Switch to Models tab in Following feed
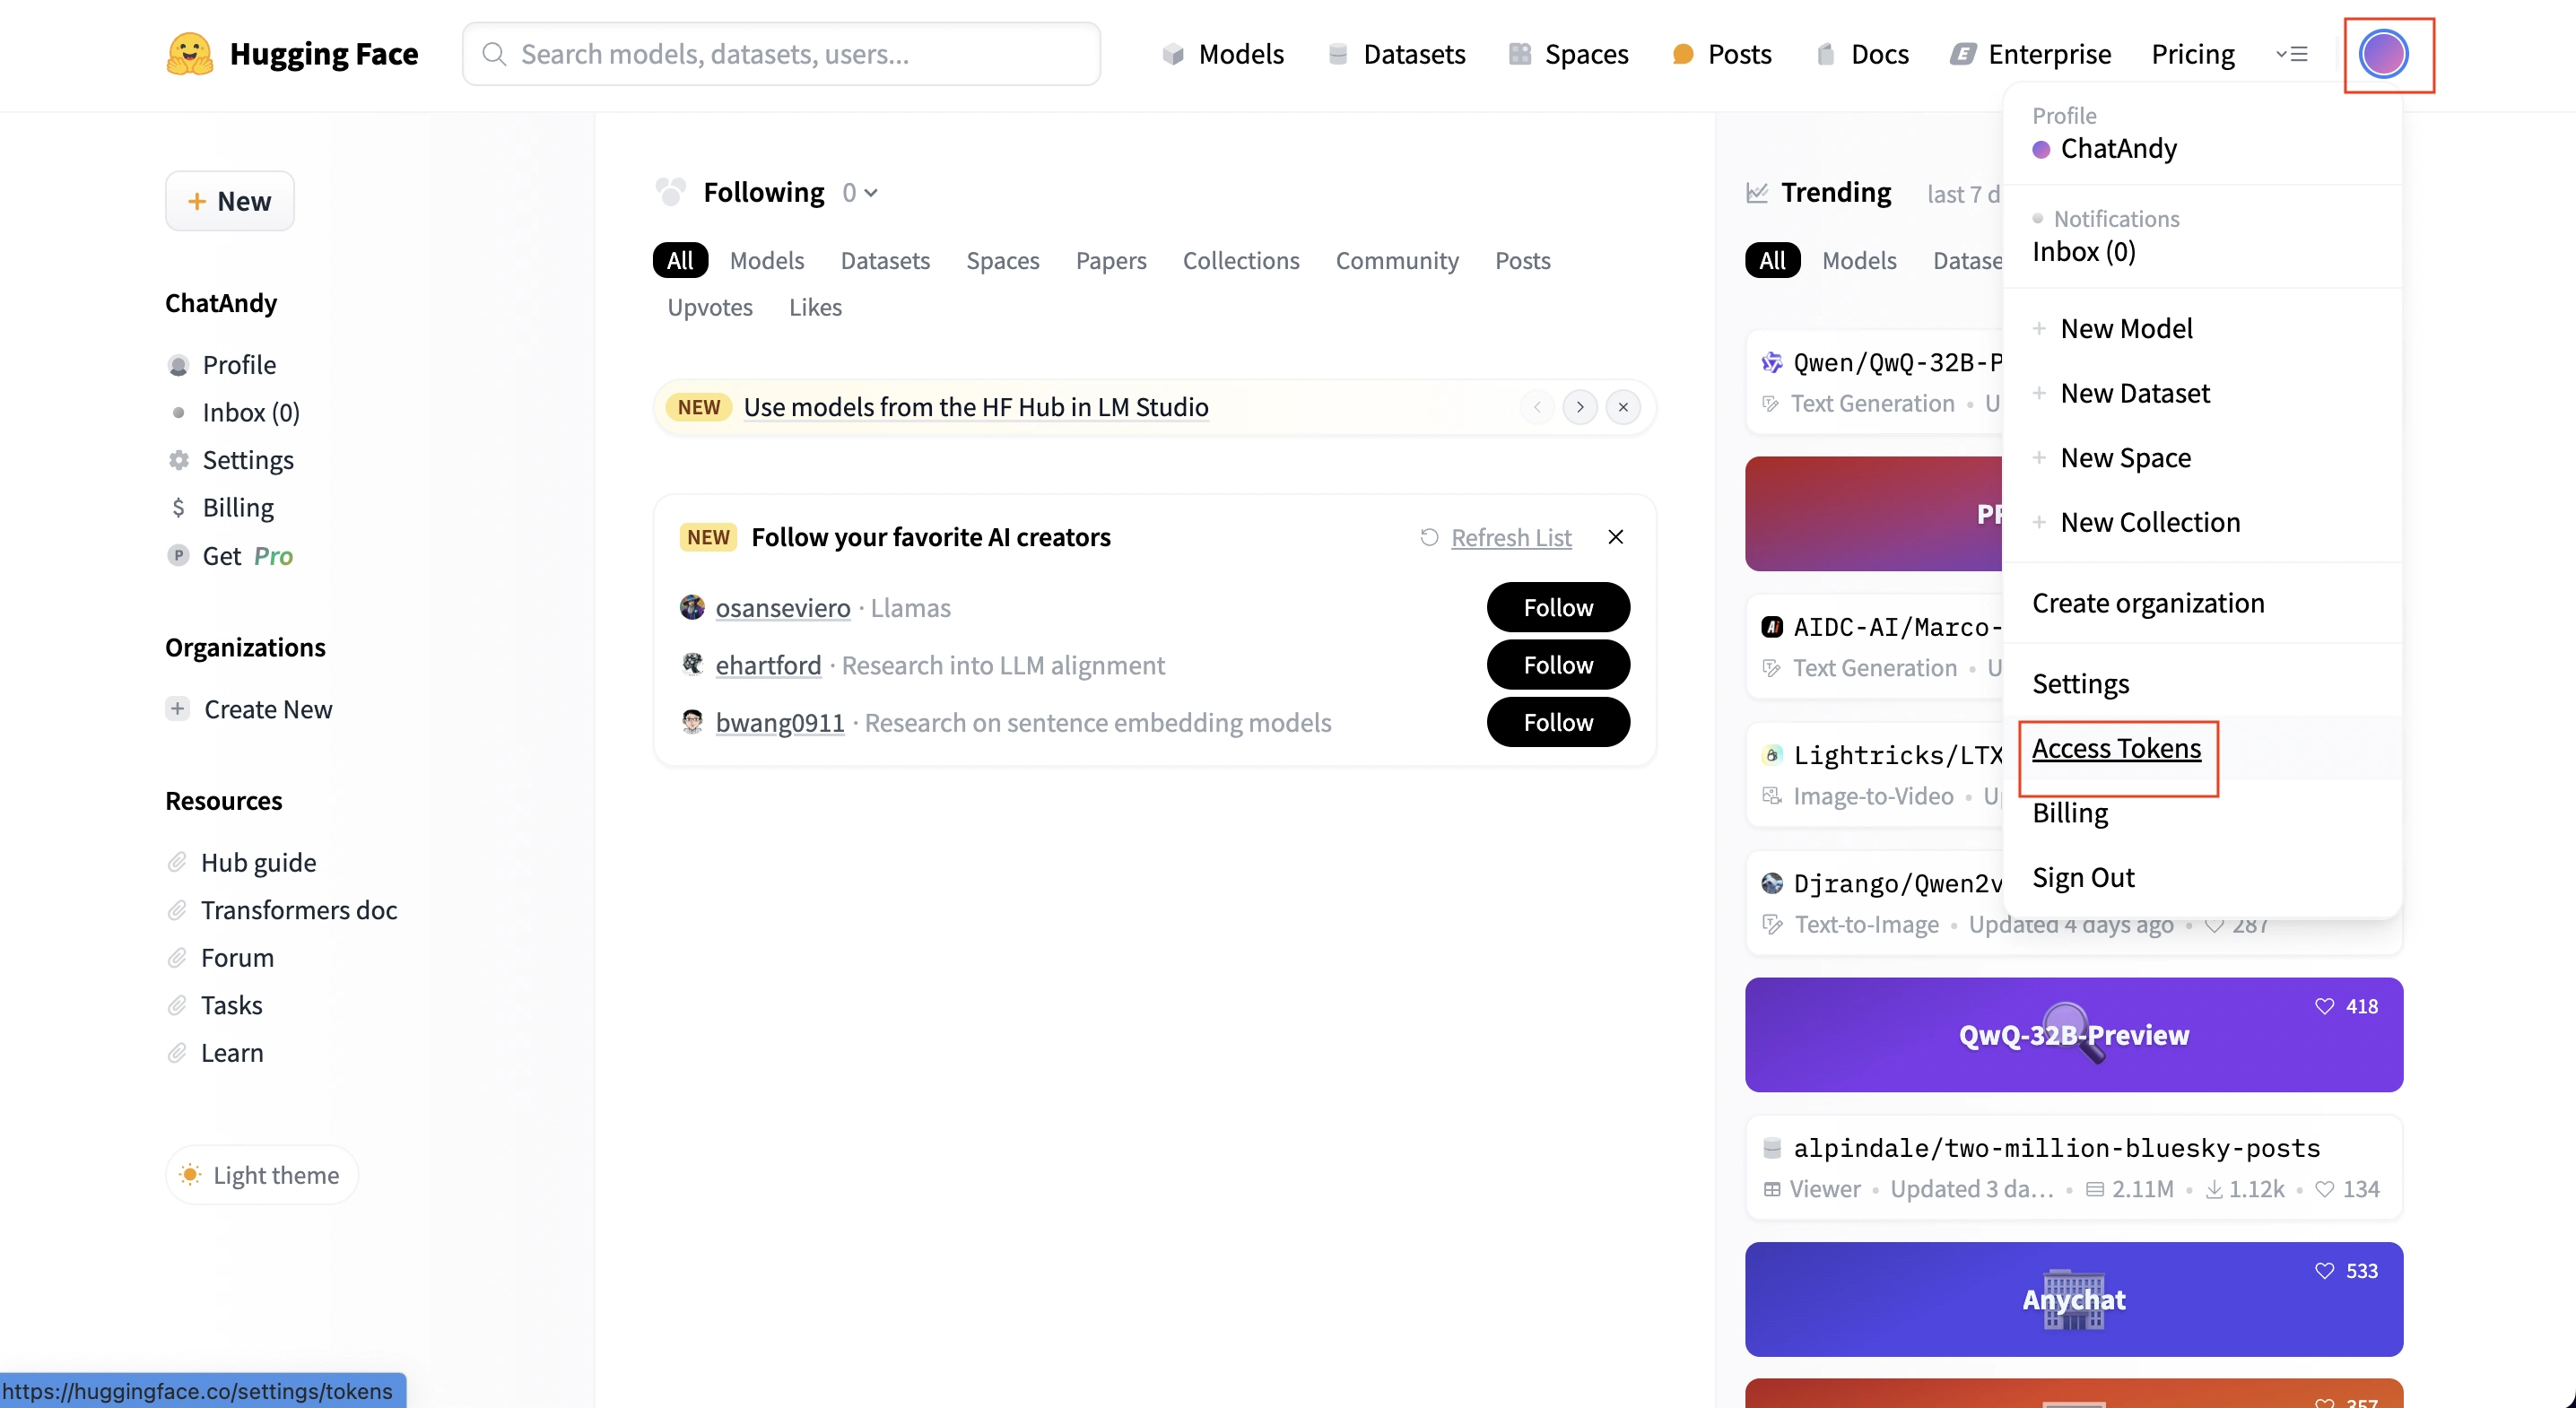Image resolution: width=2576 pixels, height=1408 pixels. click(x=766, y=261)
